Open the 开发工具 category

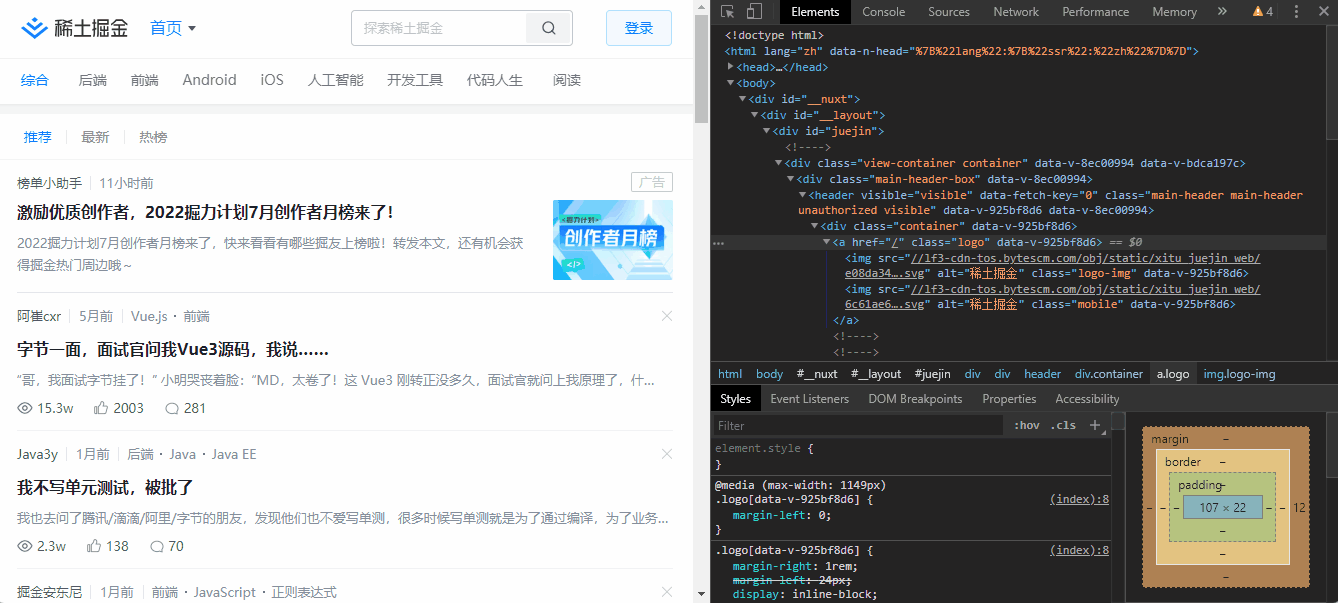pyautogui.click(x=415, y=80)
